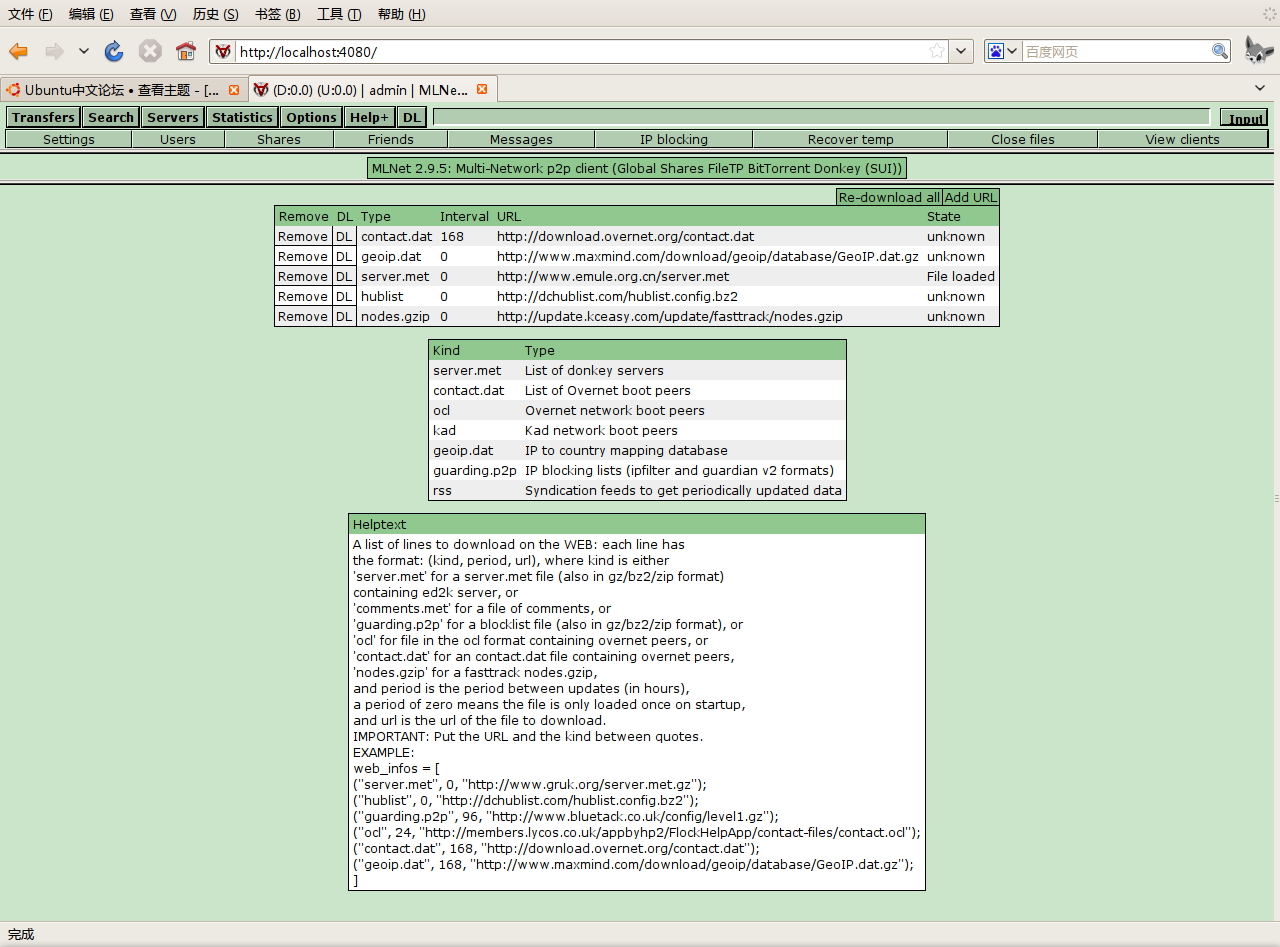This screenshot has height=947, width=1280.
Task: Open the search engine selector dropdown
Action: (1003, 51)
